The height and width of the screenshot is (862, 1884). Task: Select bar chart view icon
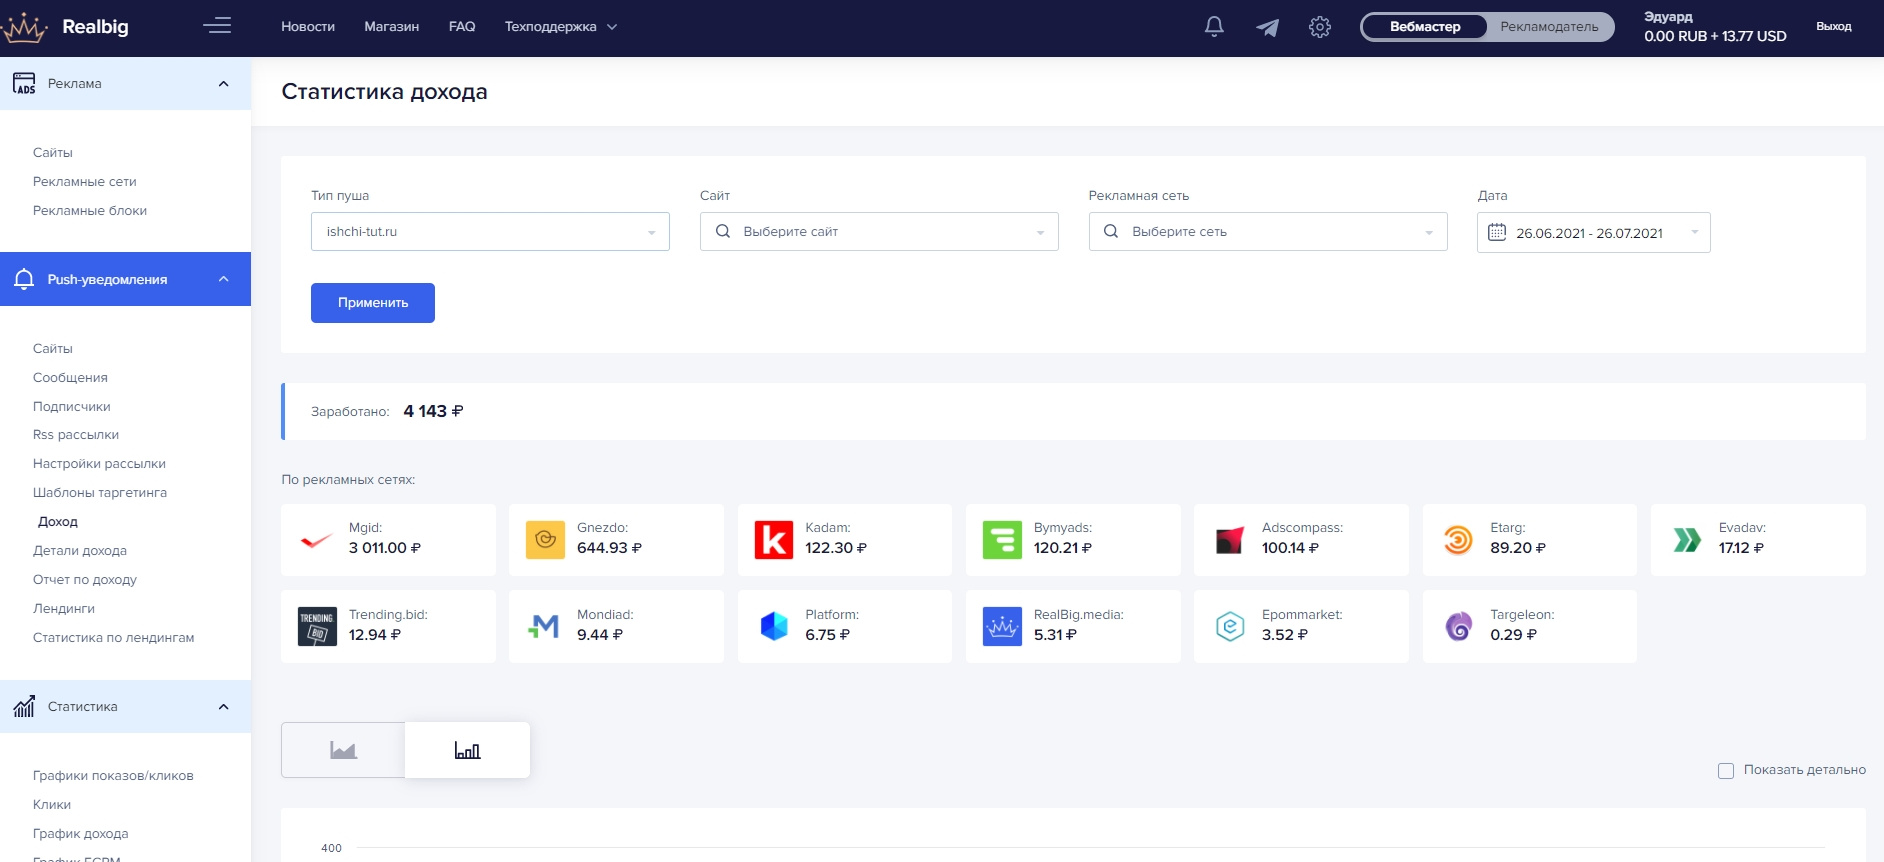tap(467, 750)
